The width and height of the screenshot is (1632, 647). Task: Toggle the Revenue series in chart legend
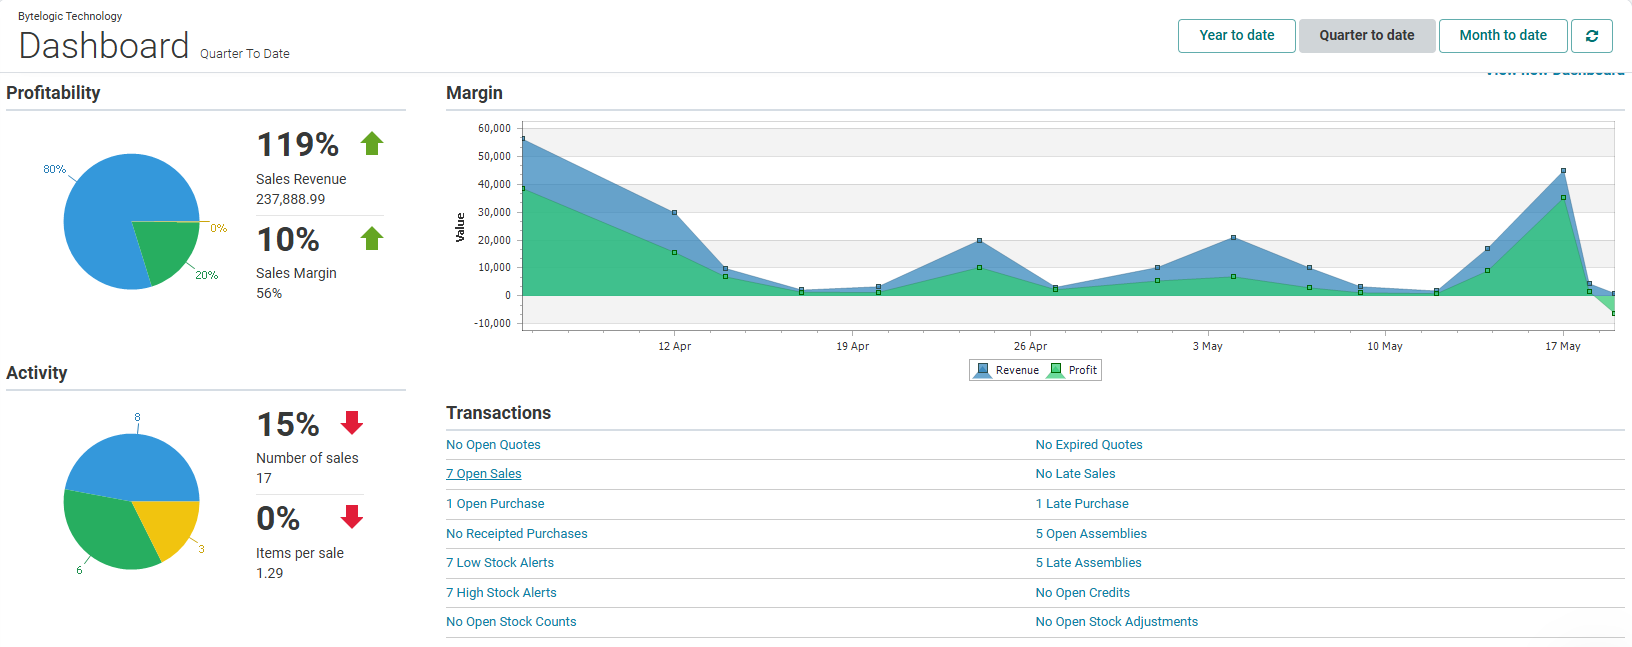(x=1007, y=370)
